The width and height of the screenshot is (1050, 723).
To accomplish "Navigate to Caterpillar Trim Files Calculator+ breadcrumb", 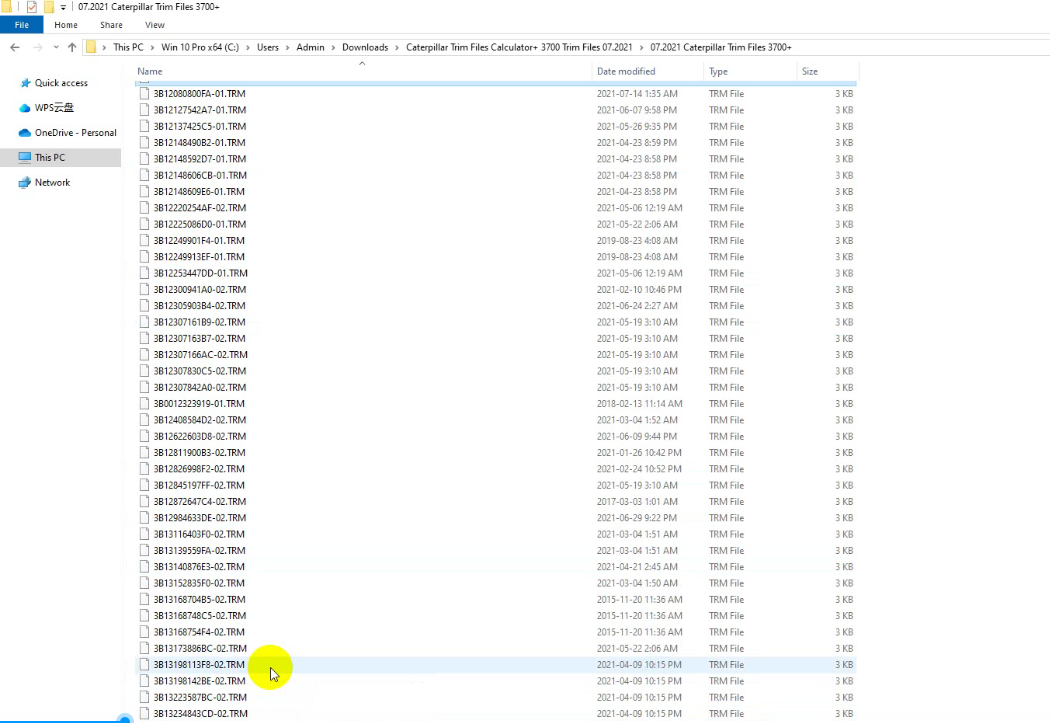I will pos(519,48).
